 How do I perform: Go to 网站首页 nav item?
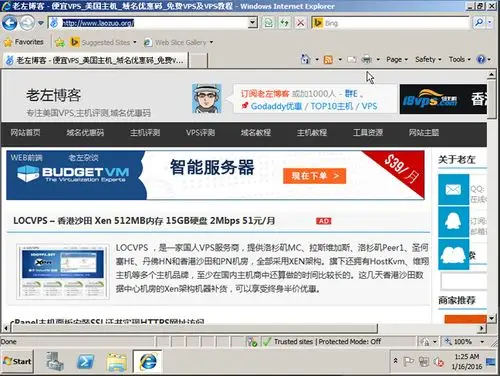click(25, 133)
